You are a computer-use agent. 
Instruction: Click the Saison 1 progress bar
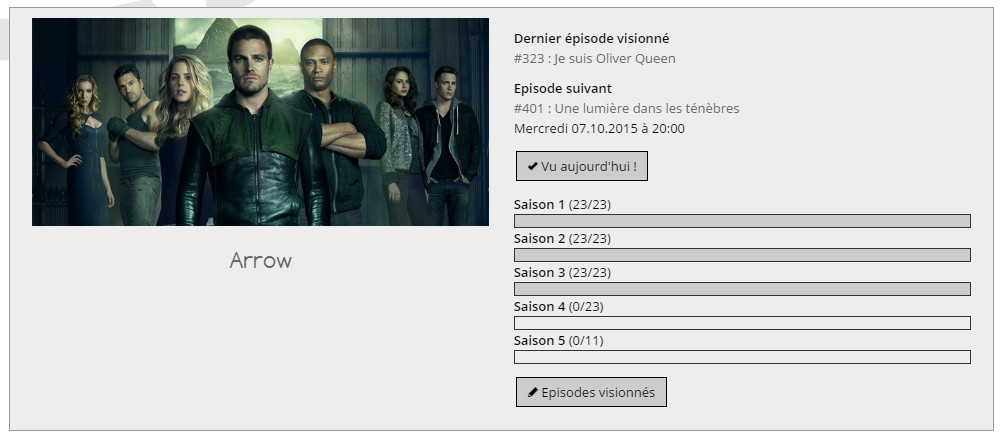click(x=742, y=221)
